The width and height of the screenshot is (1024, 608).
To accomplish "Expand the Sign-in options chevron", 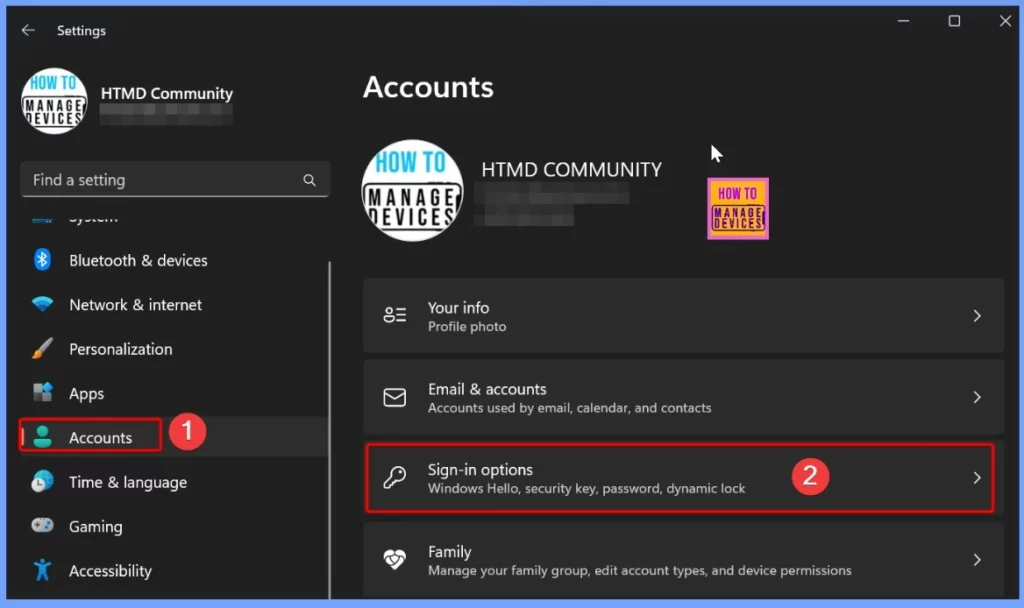I will click(977, 478).
